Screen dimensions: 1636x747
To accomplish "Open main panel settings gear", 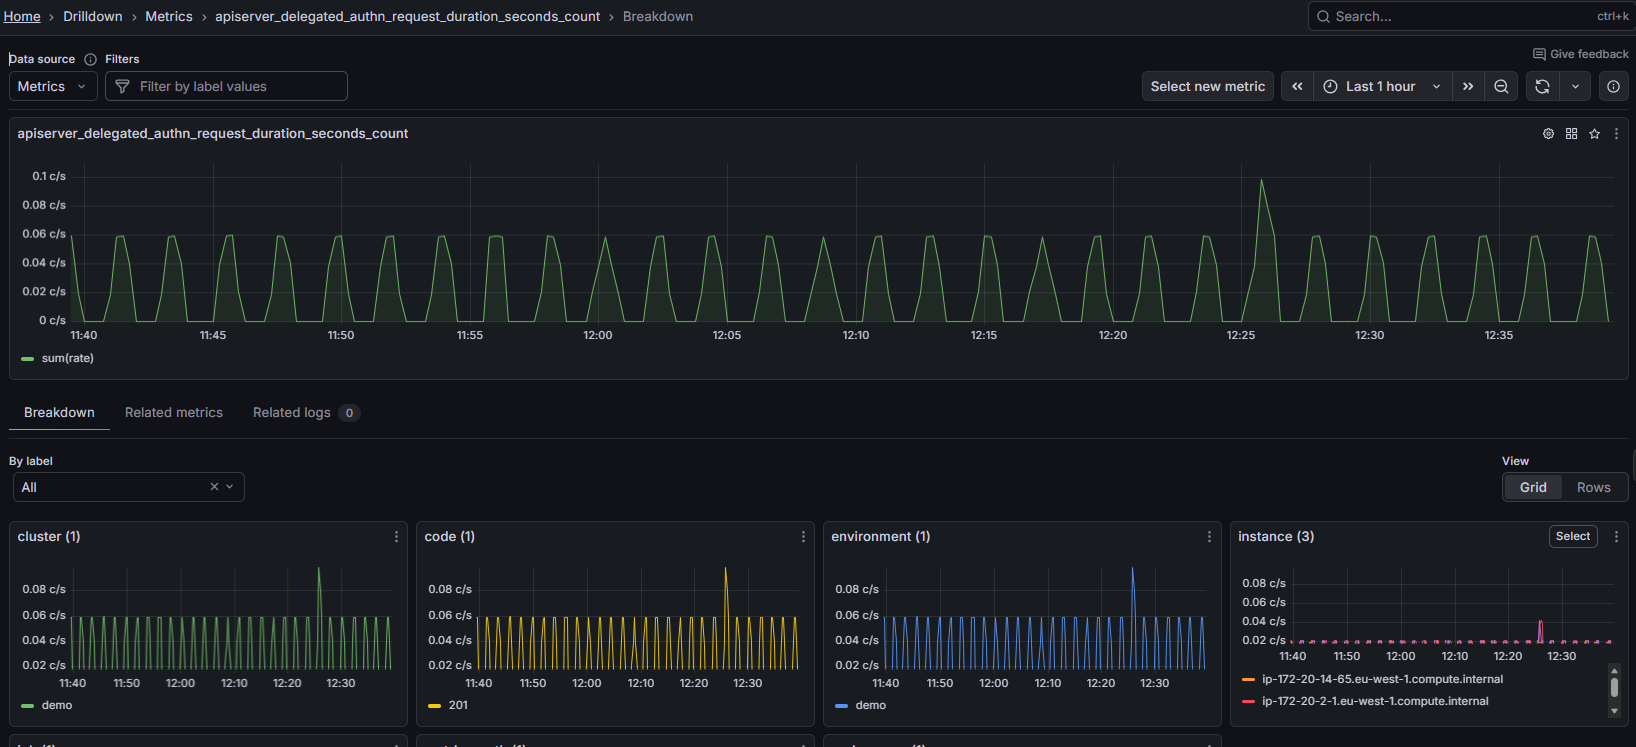I will 1548,134.
